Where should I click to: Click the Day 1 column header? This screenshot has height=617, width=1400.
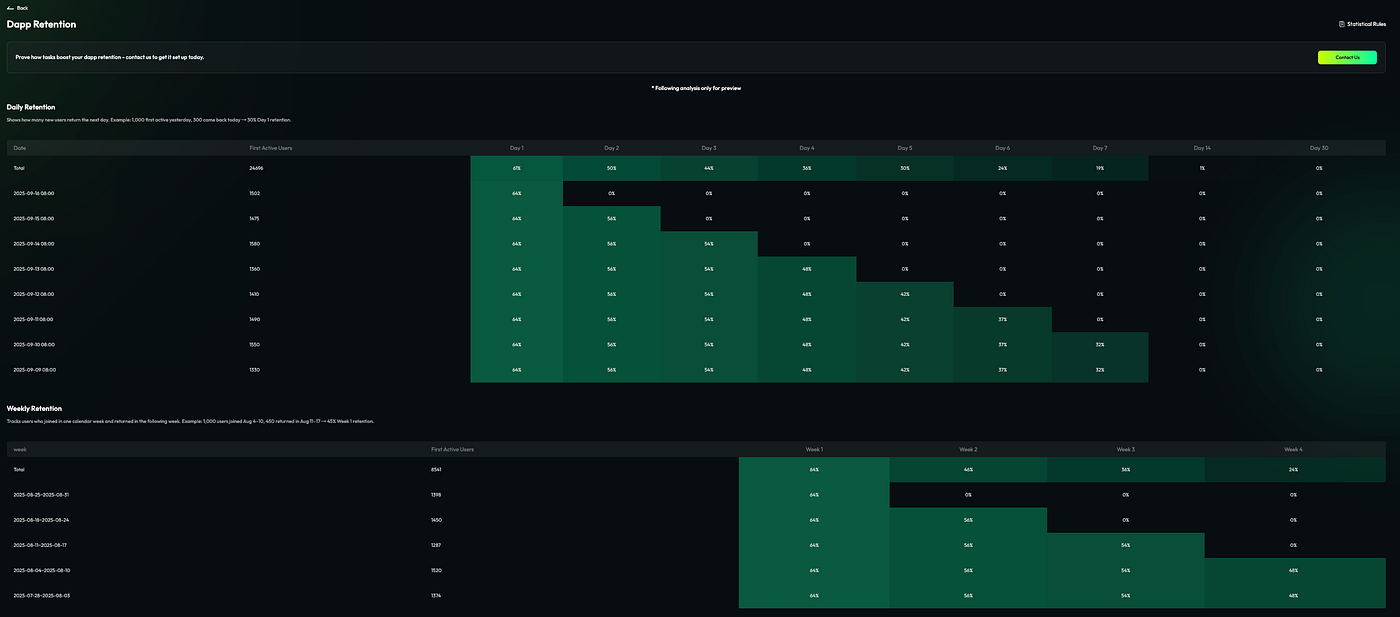pyautogui.click(x=515, y=148)
